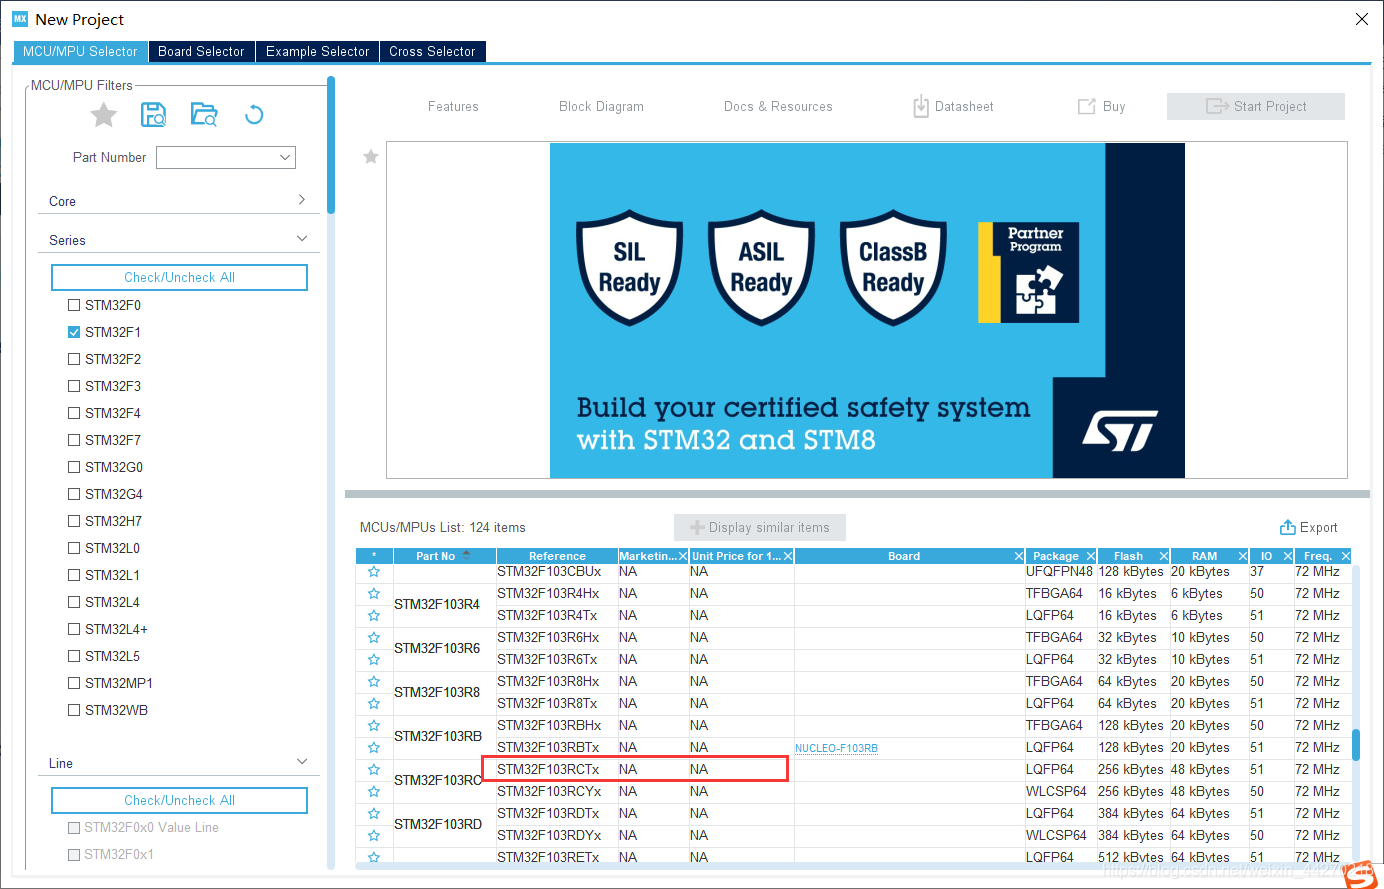Enable the STM32F7 series checkbox
This screenshot has width=1384, height=889.
coord(74,440)
